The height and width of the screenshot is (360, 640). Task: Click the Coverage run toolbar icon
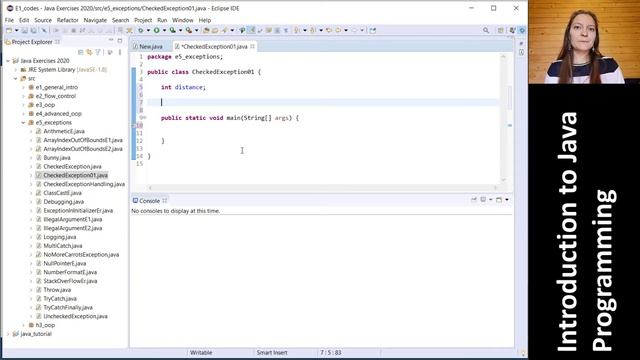pos(172,30)
